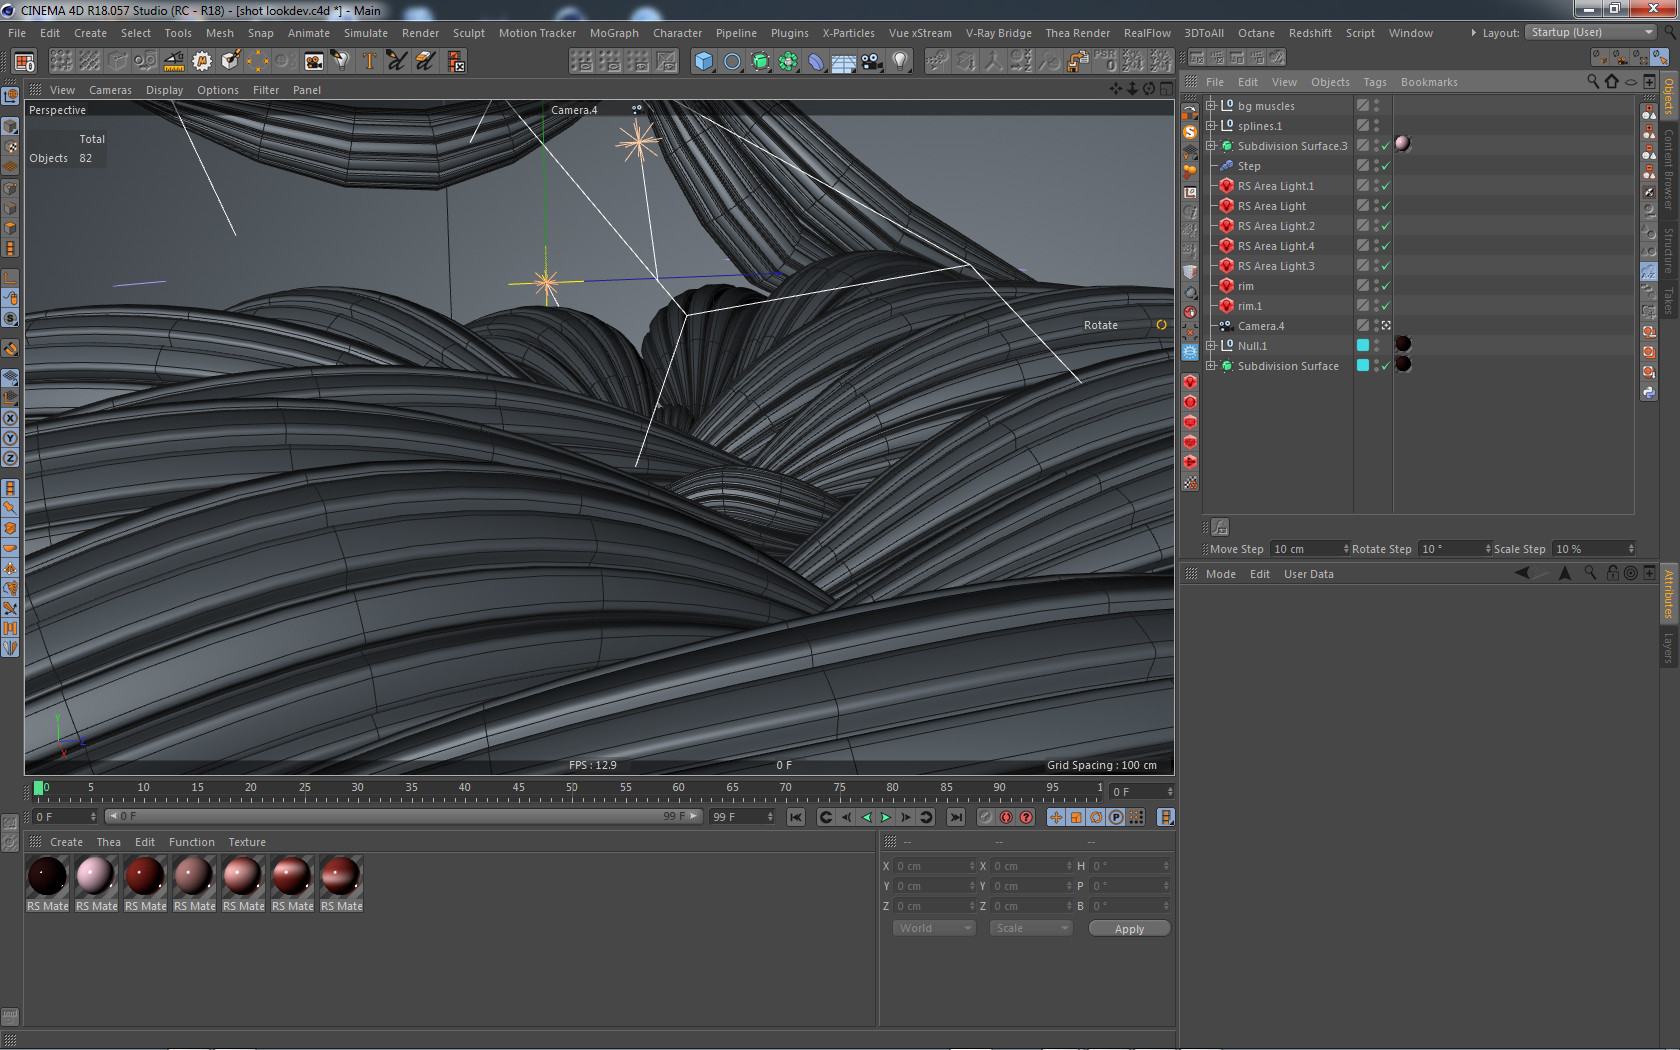Screen dimensions: 1680x1050
Task: Click the main toolbar text spline T icon
Action: point(369,61)
